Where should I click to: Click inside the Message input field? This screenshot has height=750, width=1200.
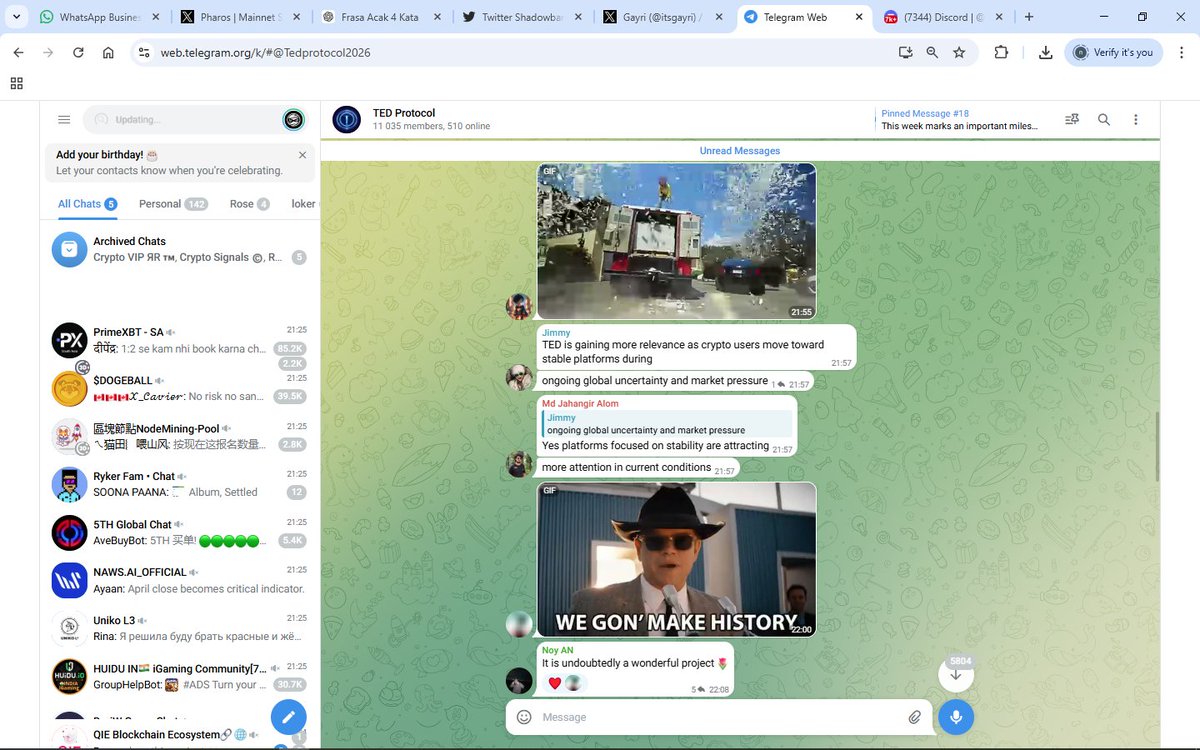pos(700,717)
